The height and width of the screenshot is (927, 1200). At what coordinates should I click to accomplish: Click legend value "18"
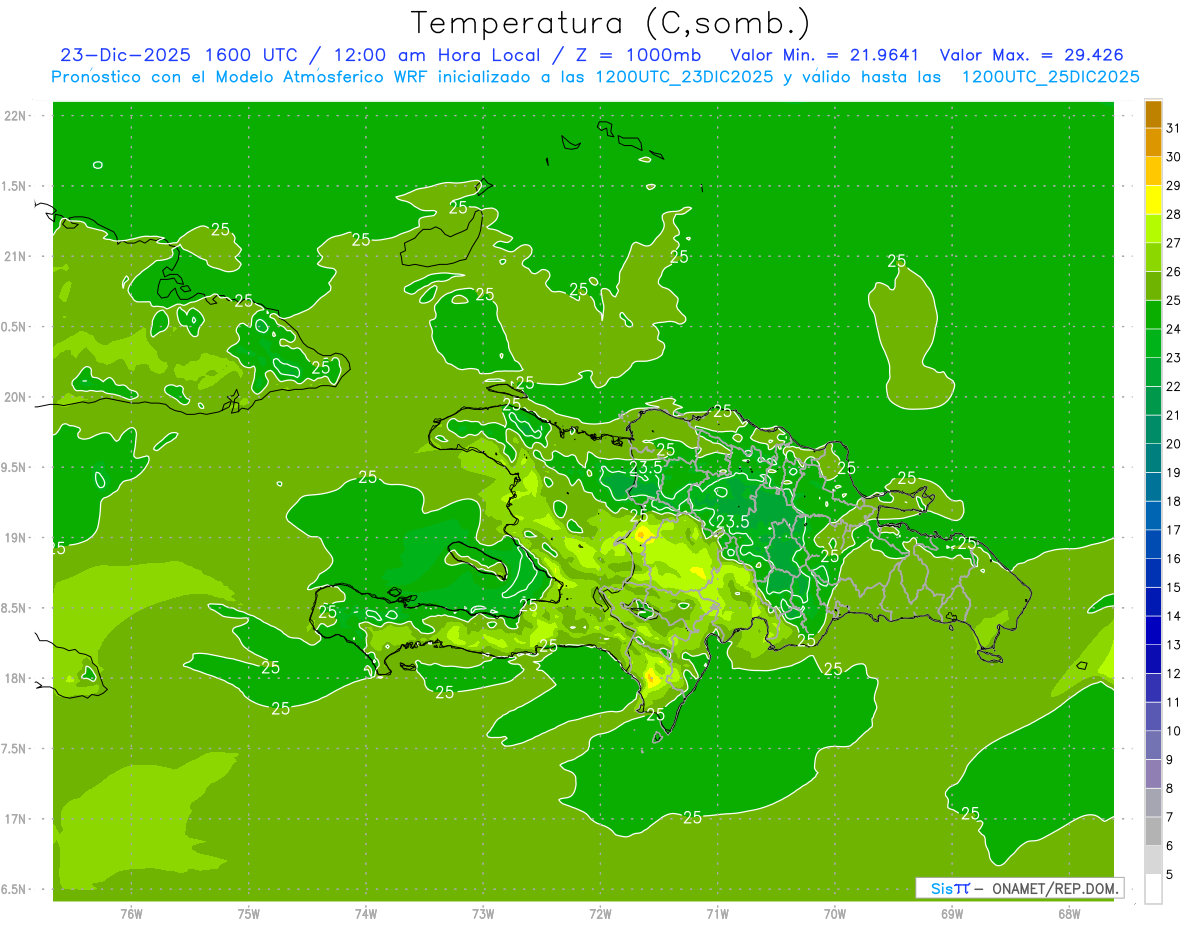click(x=1174, y=501)
